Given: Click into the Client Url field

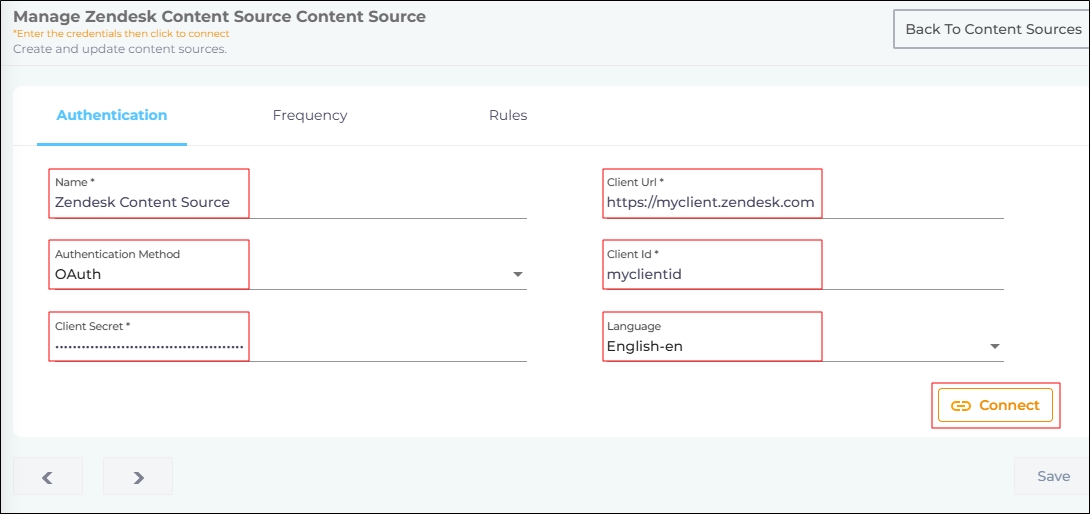Looking at the screenshot, I should 710,202.
